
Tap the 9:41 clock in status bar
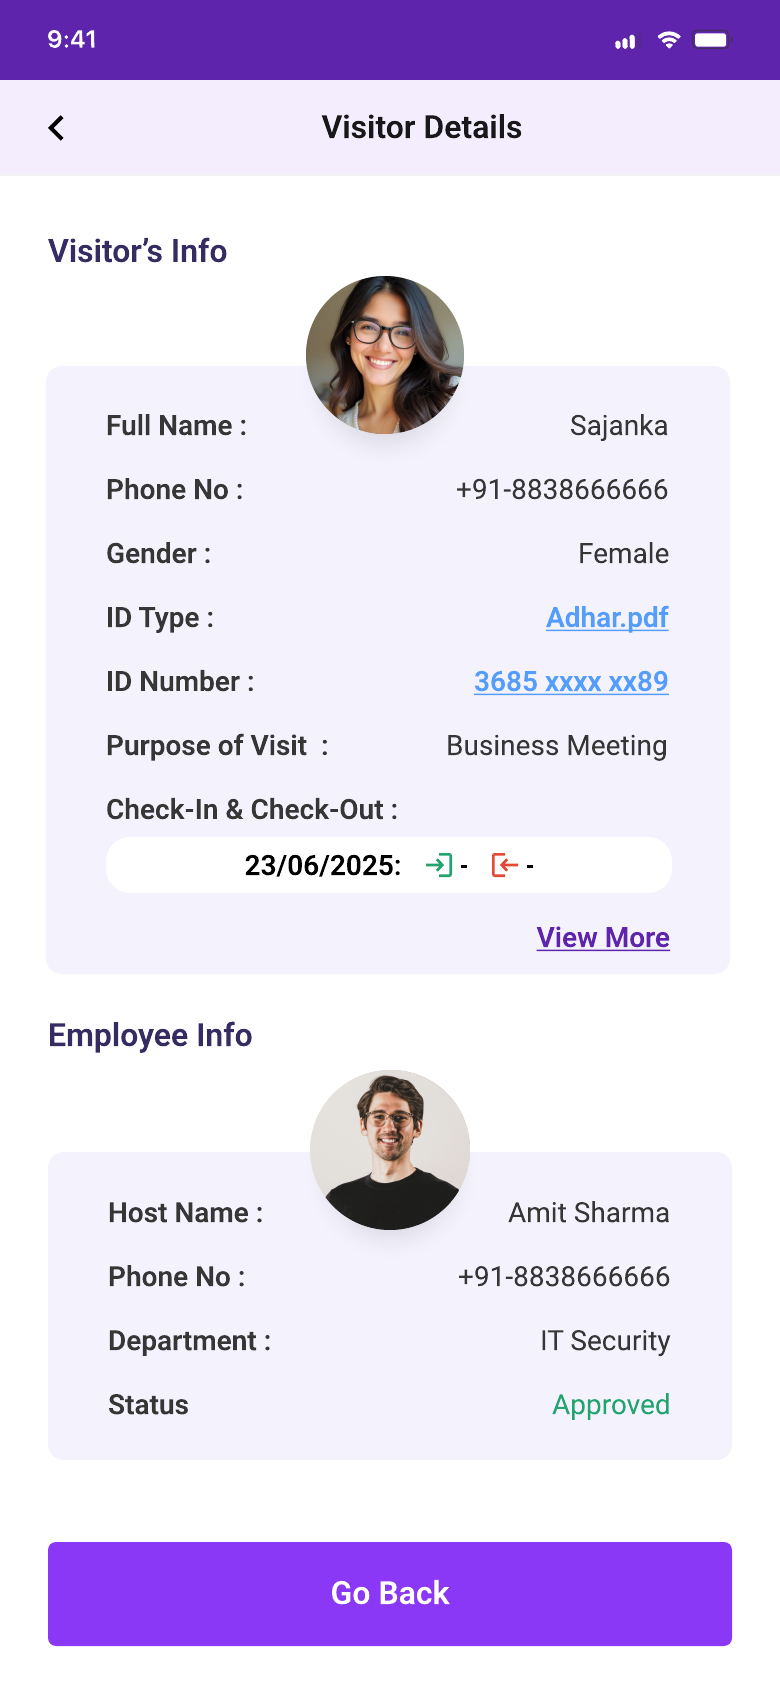pyautogui.click(x=72, y=40)
